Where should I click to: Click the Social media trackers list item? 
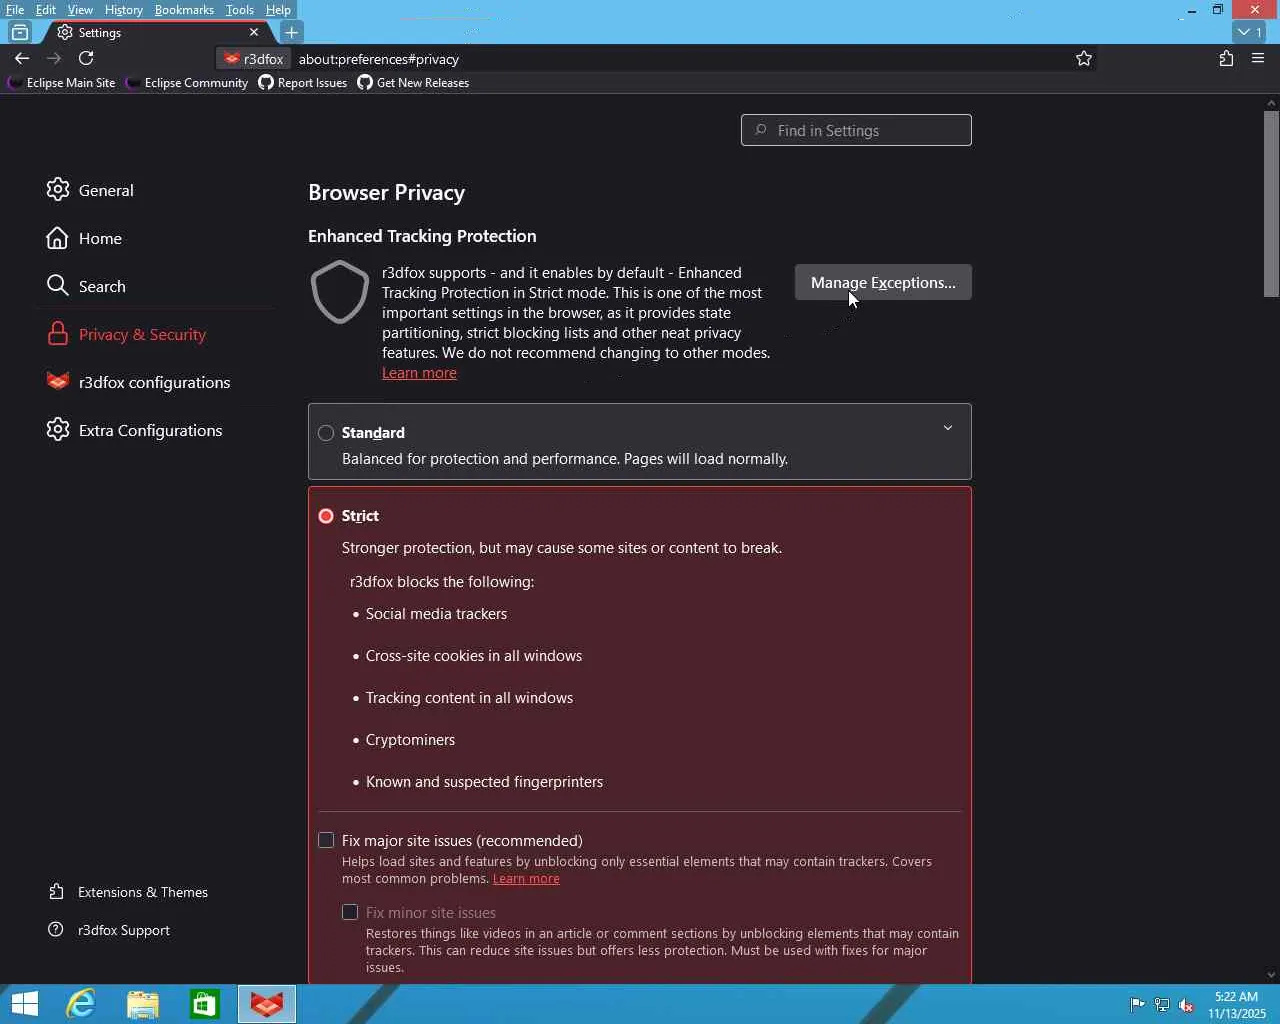tap(436, 614)
